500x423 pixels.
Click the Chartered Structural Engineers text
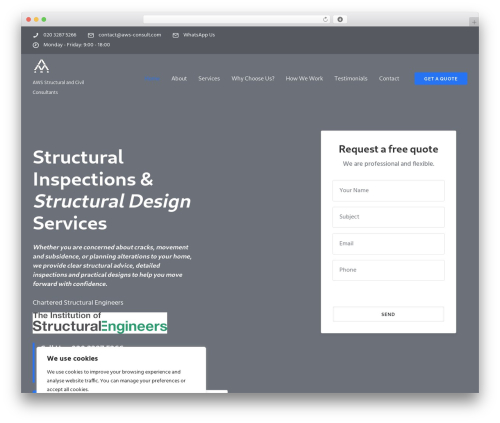pyautogui.click(x=78, y=303)
